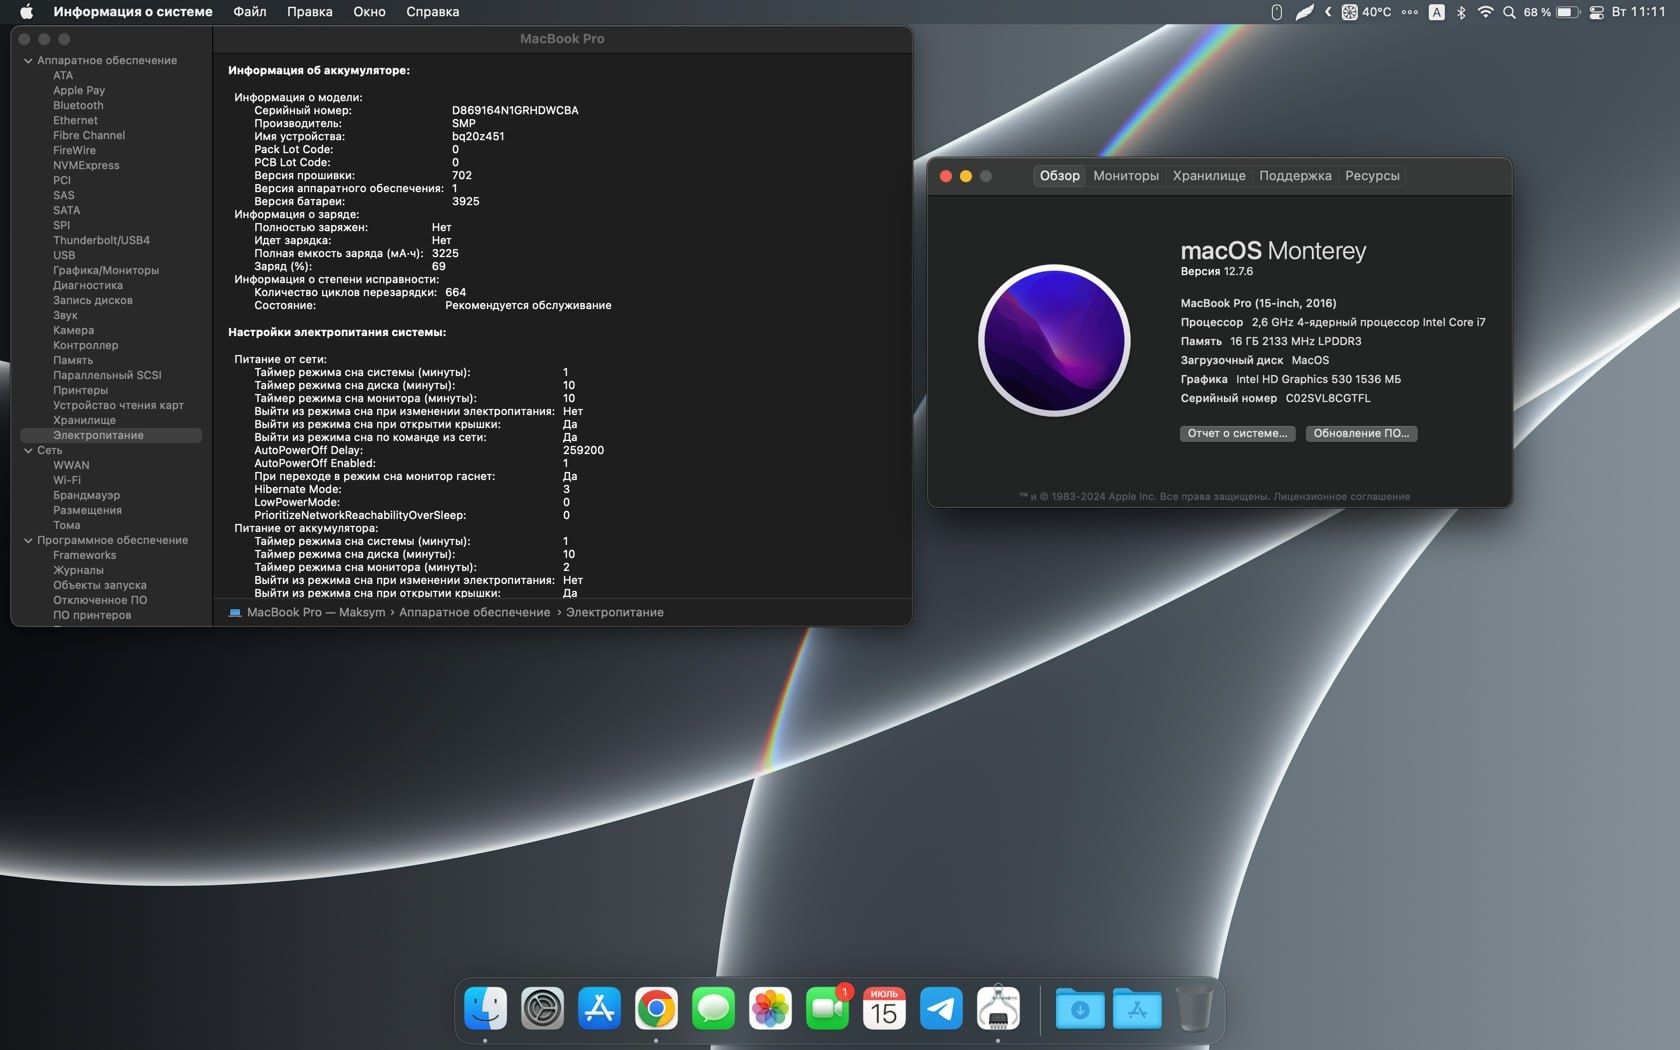
Task: Select Электропитание in the sidebar
Action: [111, 435]
